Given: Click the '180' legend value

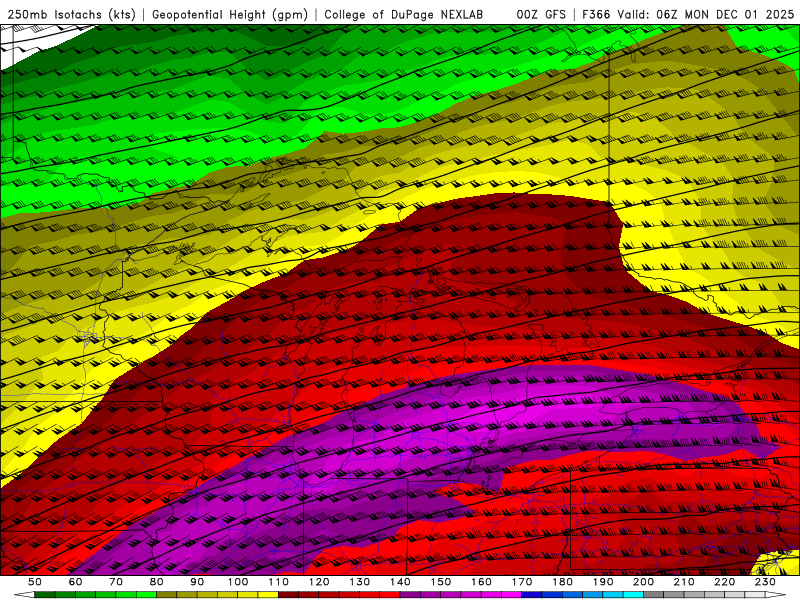Looking at the screenshot, I should (562, 582).
